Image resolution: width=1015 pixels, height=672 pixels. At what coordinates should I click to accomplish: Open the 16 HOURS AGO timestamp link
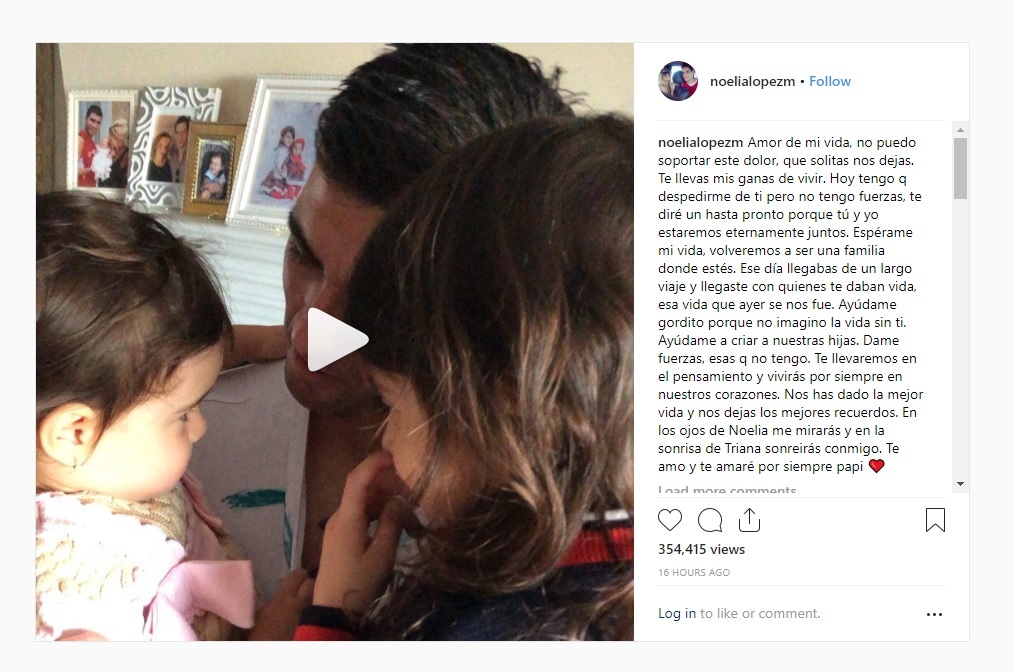(694, 572)
